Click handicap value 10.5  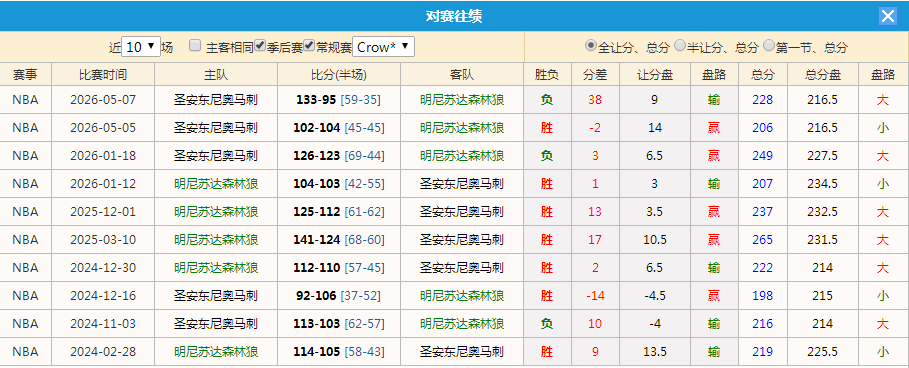[x=655, y=239]
